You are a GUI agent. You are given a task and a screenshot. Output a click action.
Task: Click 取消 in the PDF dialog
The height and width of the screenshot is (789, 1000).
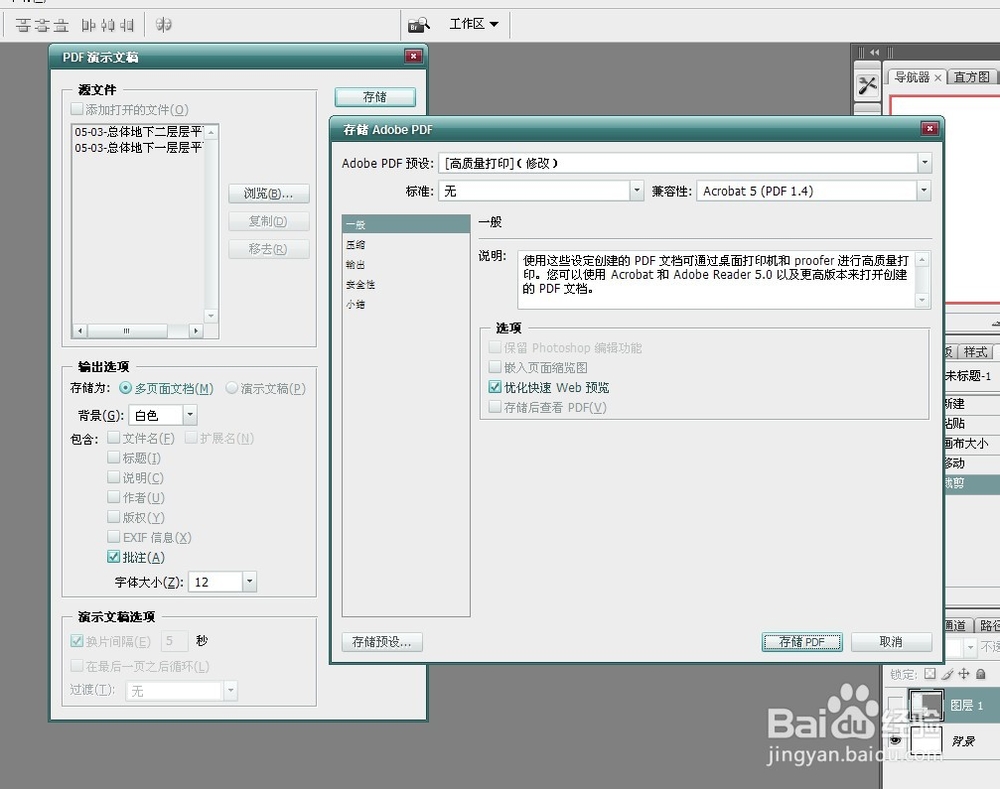tap(891, 642)
